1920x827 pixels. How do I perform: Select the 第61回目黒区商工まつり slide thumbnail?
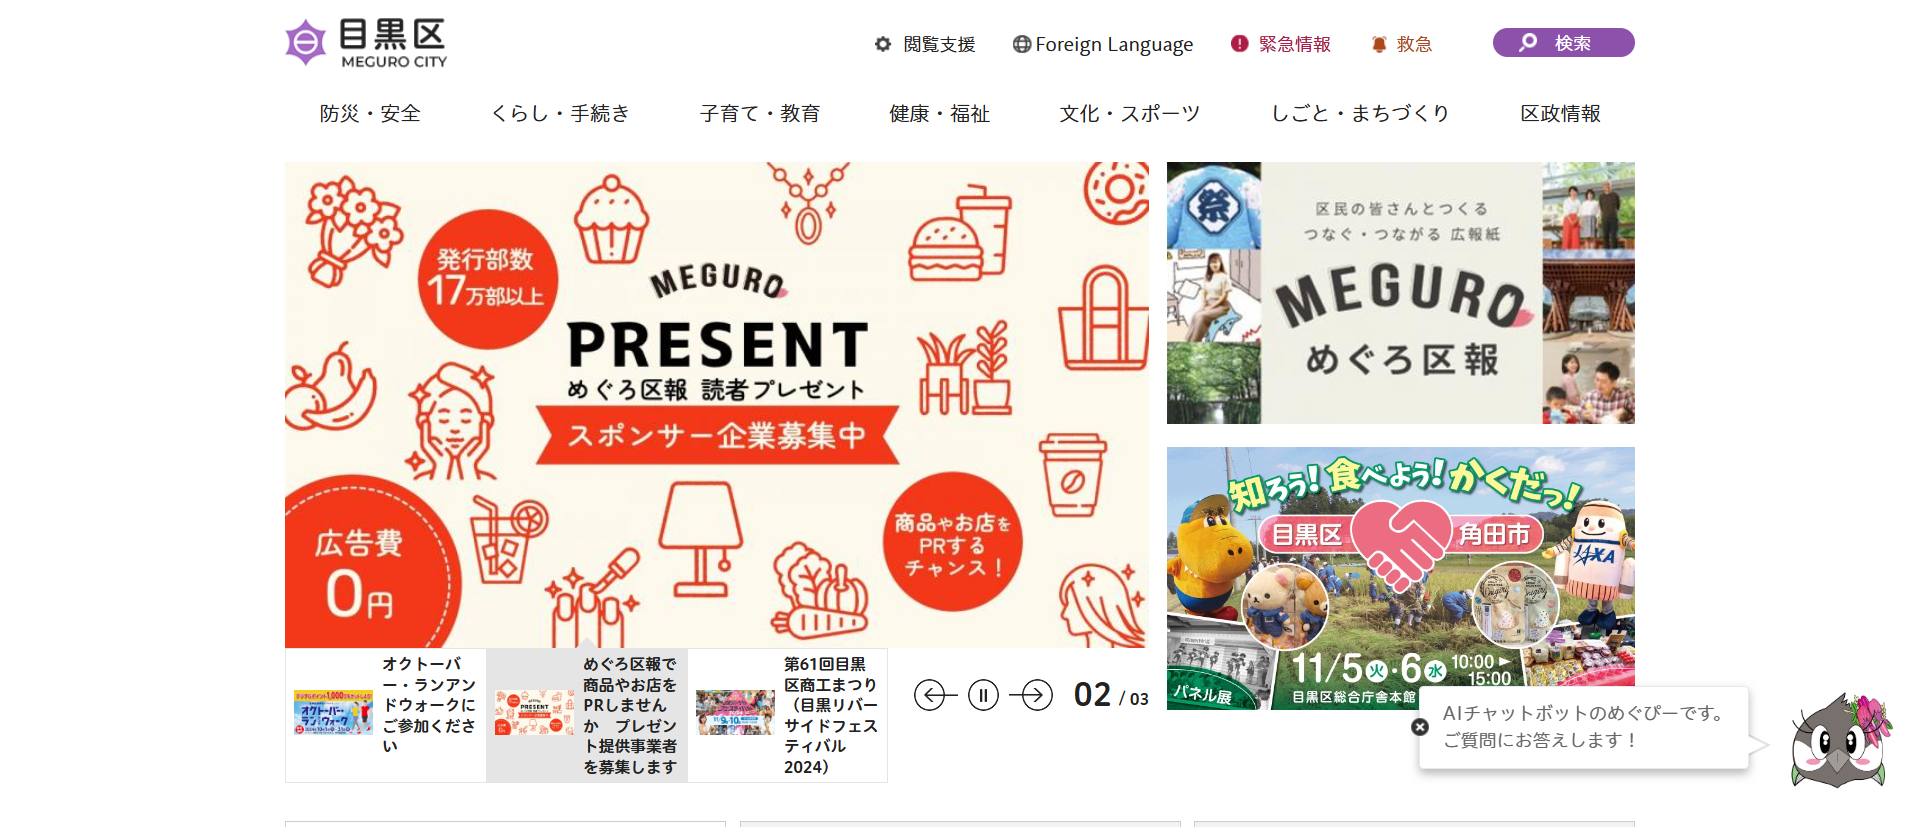tap(788, 715)
